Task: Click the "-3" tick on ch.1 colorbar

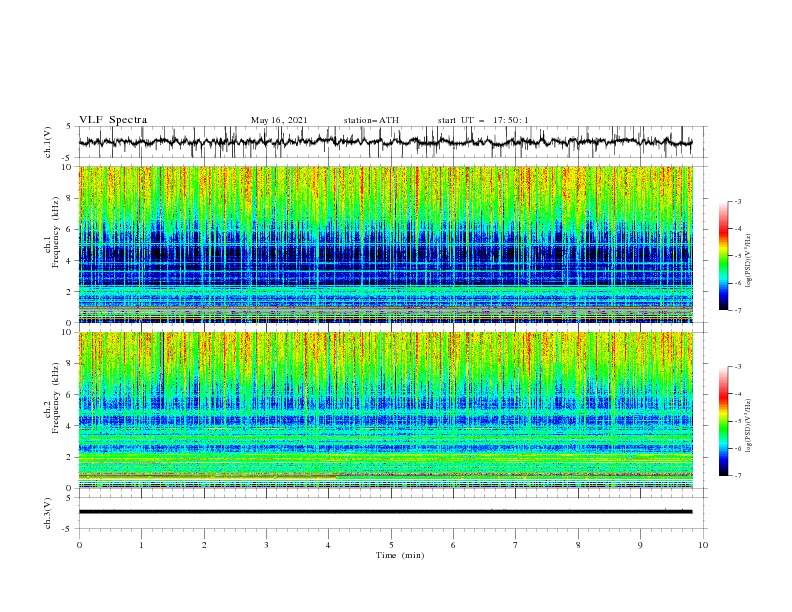Action: 737,201
